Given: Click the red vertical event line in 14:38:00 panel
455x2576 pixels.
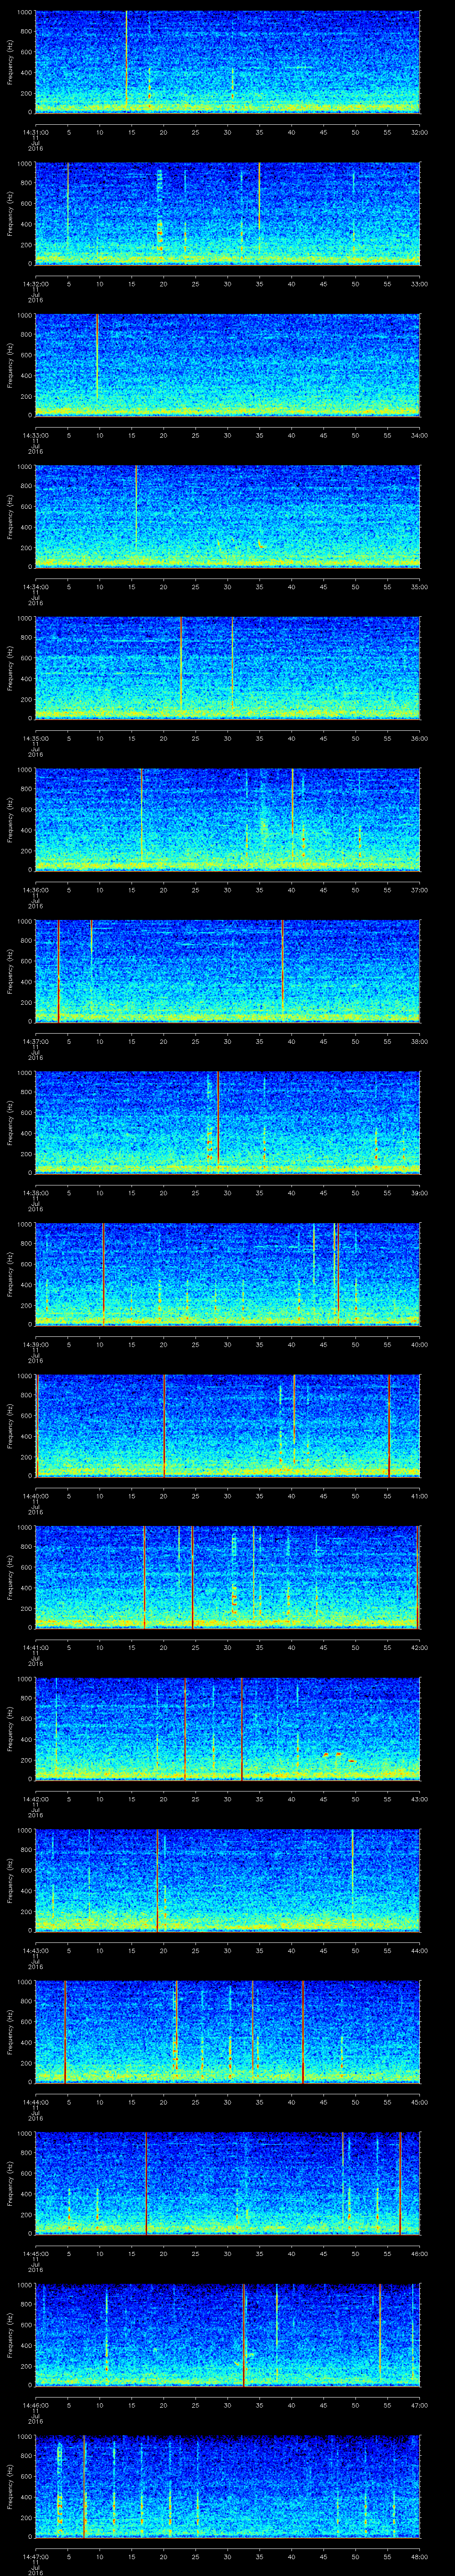Looking at the screenshot, I should [x=218, y=1122].
